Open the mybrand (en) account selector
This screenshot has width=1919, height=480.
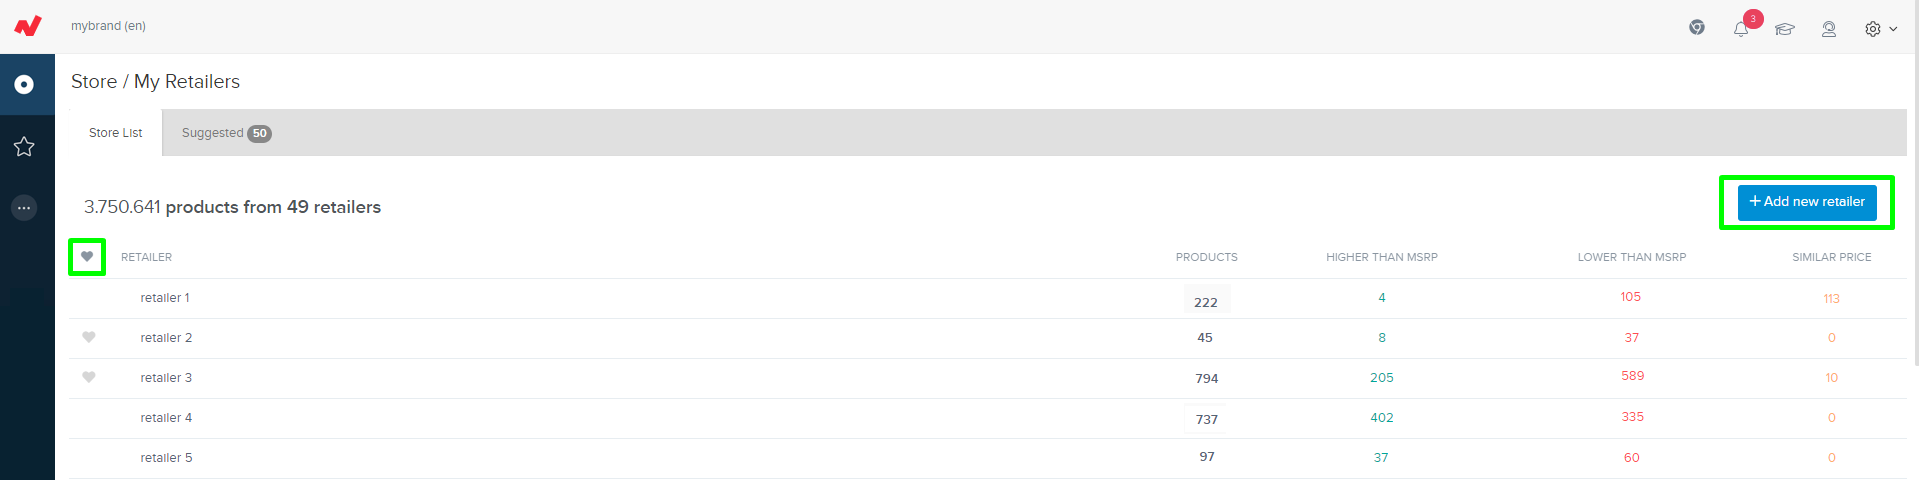[108, 26]
